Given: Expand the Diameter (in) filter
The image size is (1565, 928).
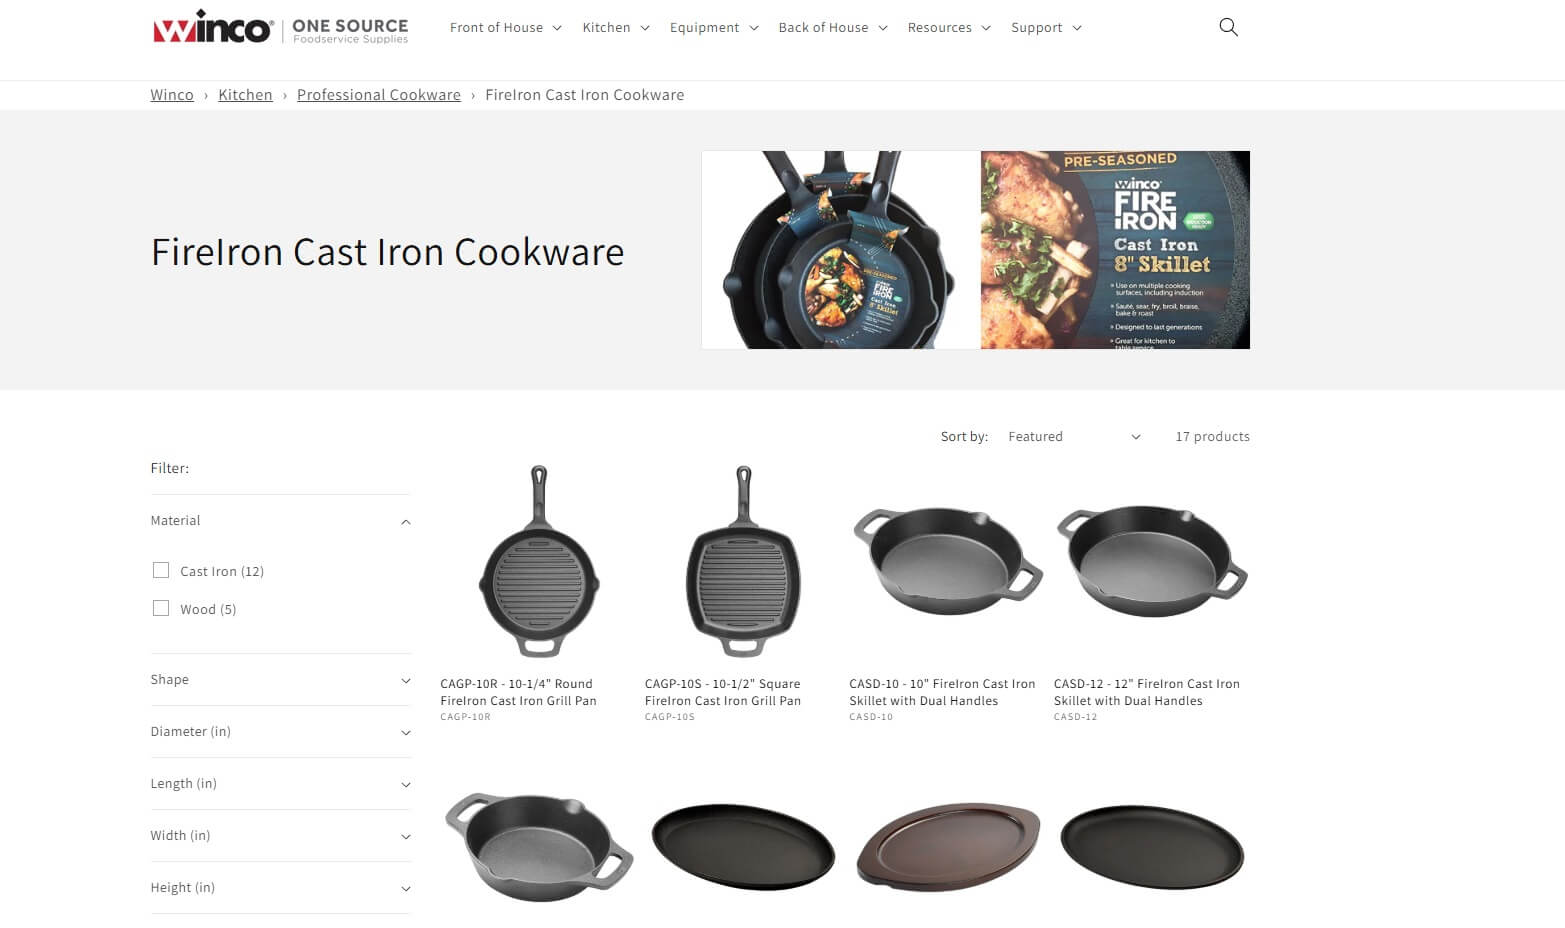Looking at the screenshot, I should [280, 732].
